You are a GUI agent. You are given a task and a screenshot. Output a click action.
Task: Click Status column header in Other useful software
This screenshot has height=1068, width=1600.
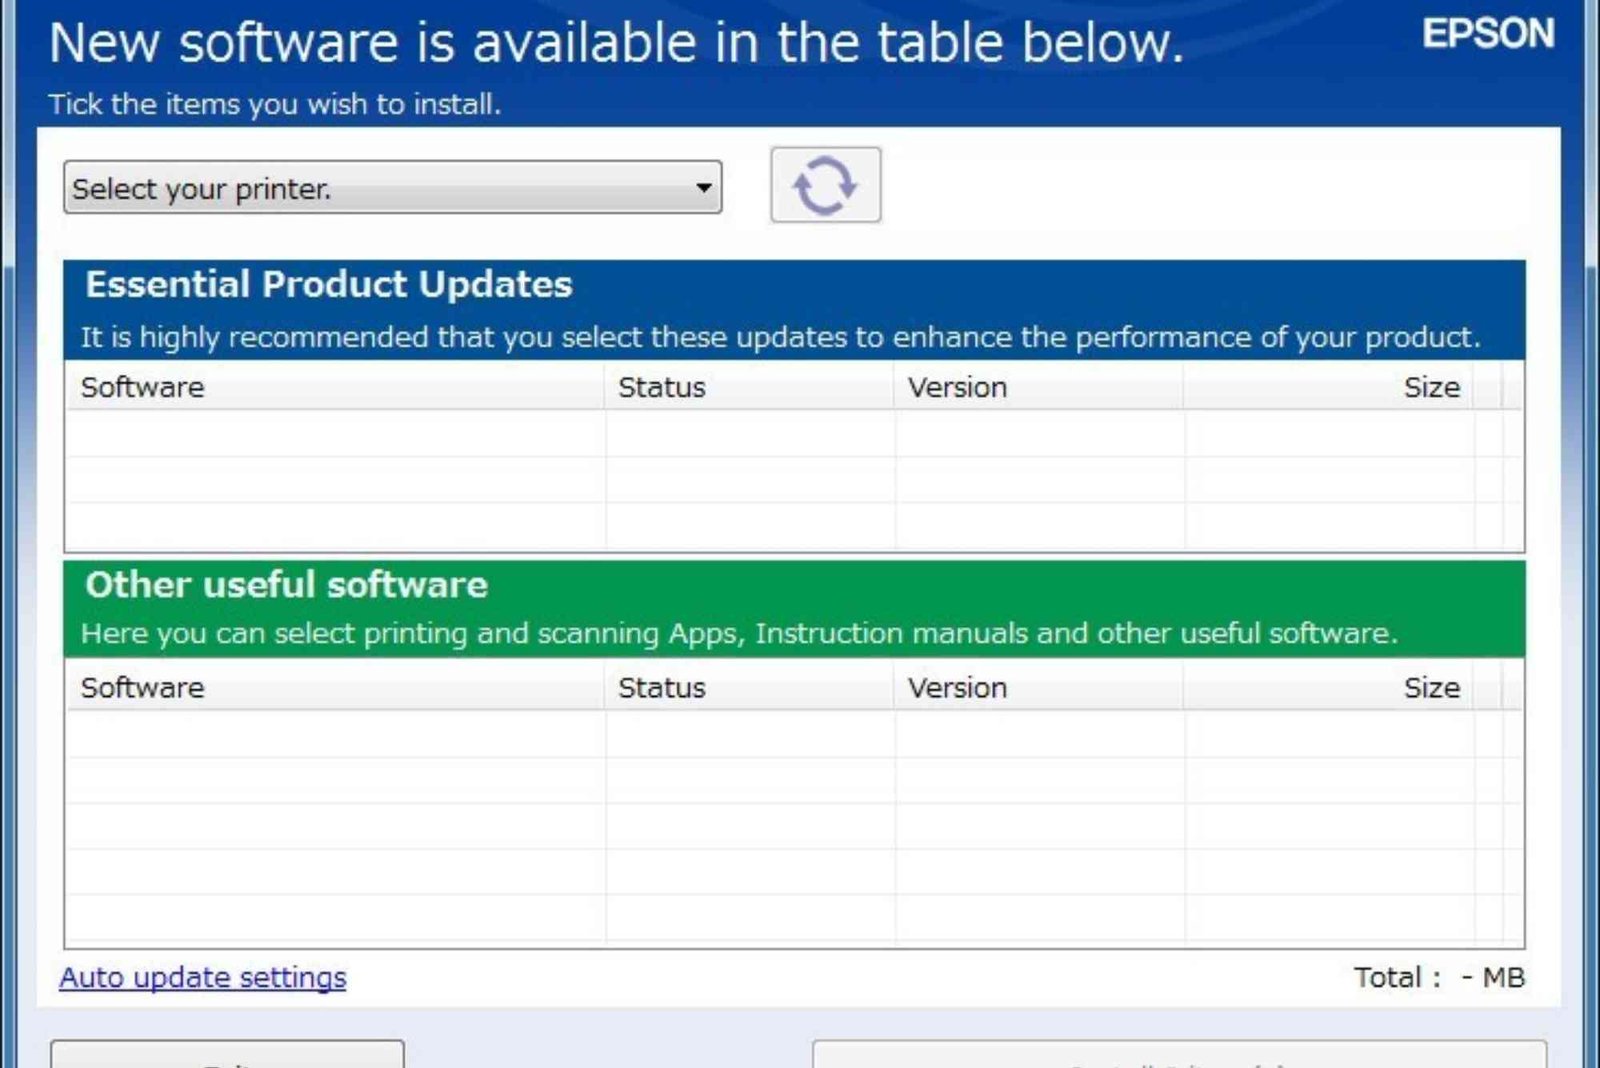pos(749,687)
